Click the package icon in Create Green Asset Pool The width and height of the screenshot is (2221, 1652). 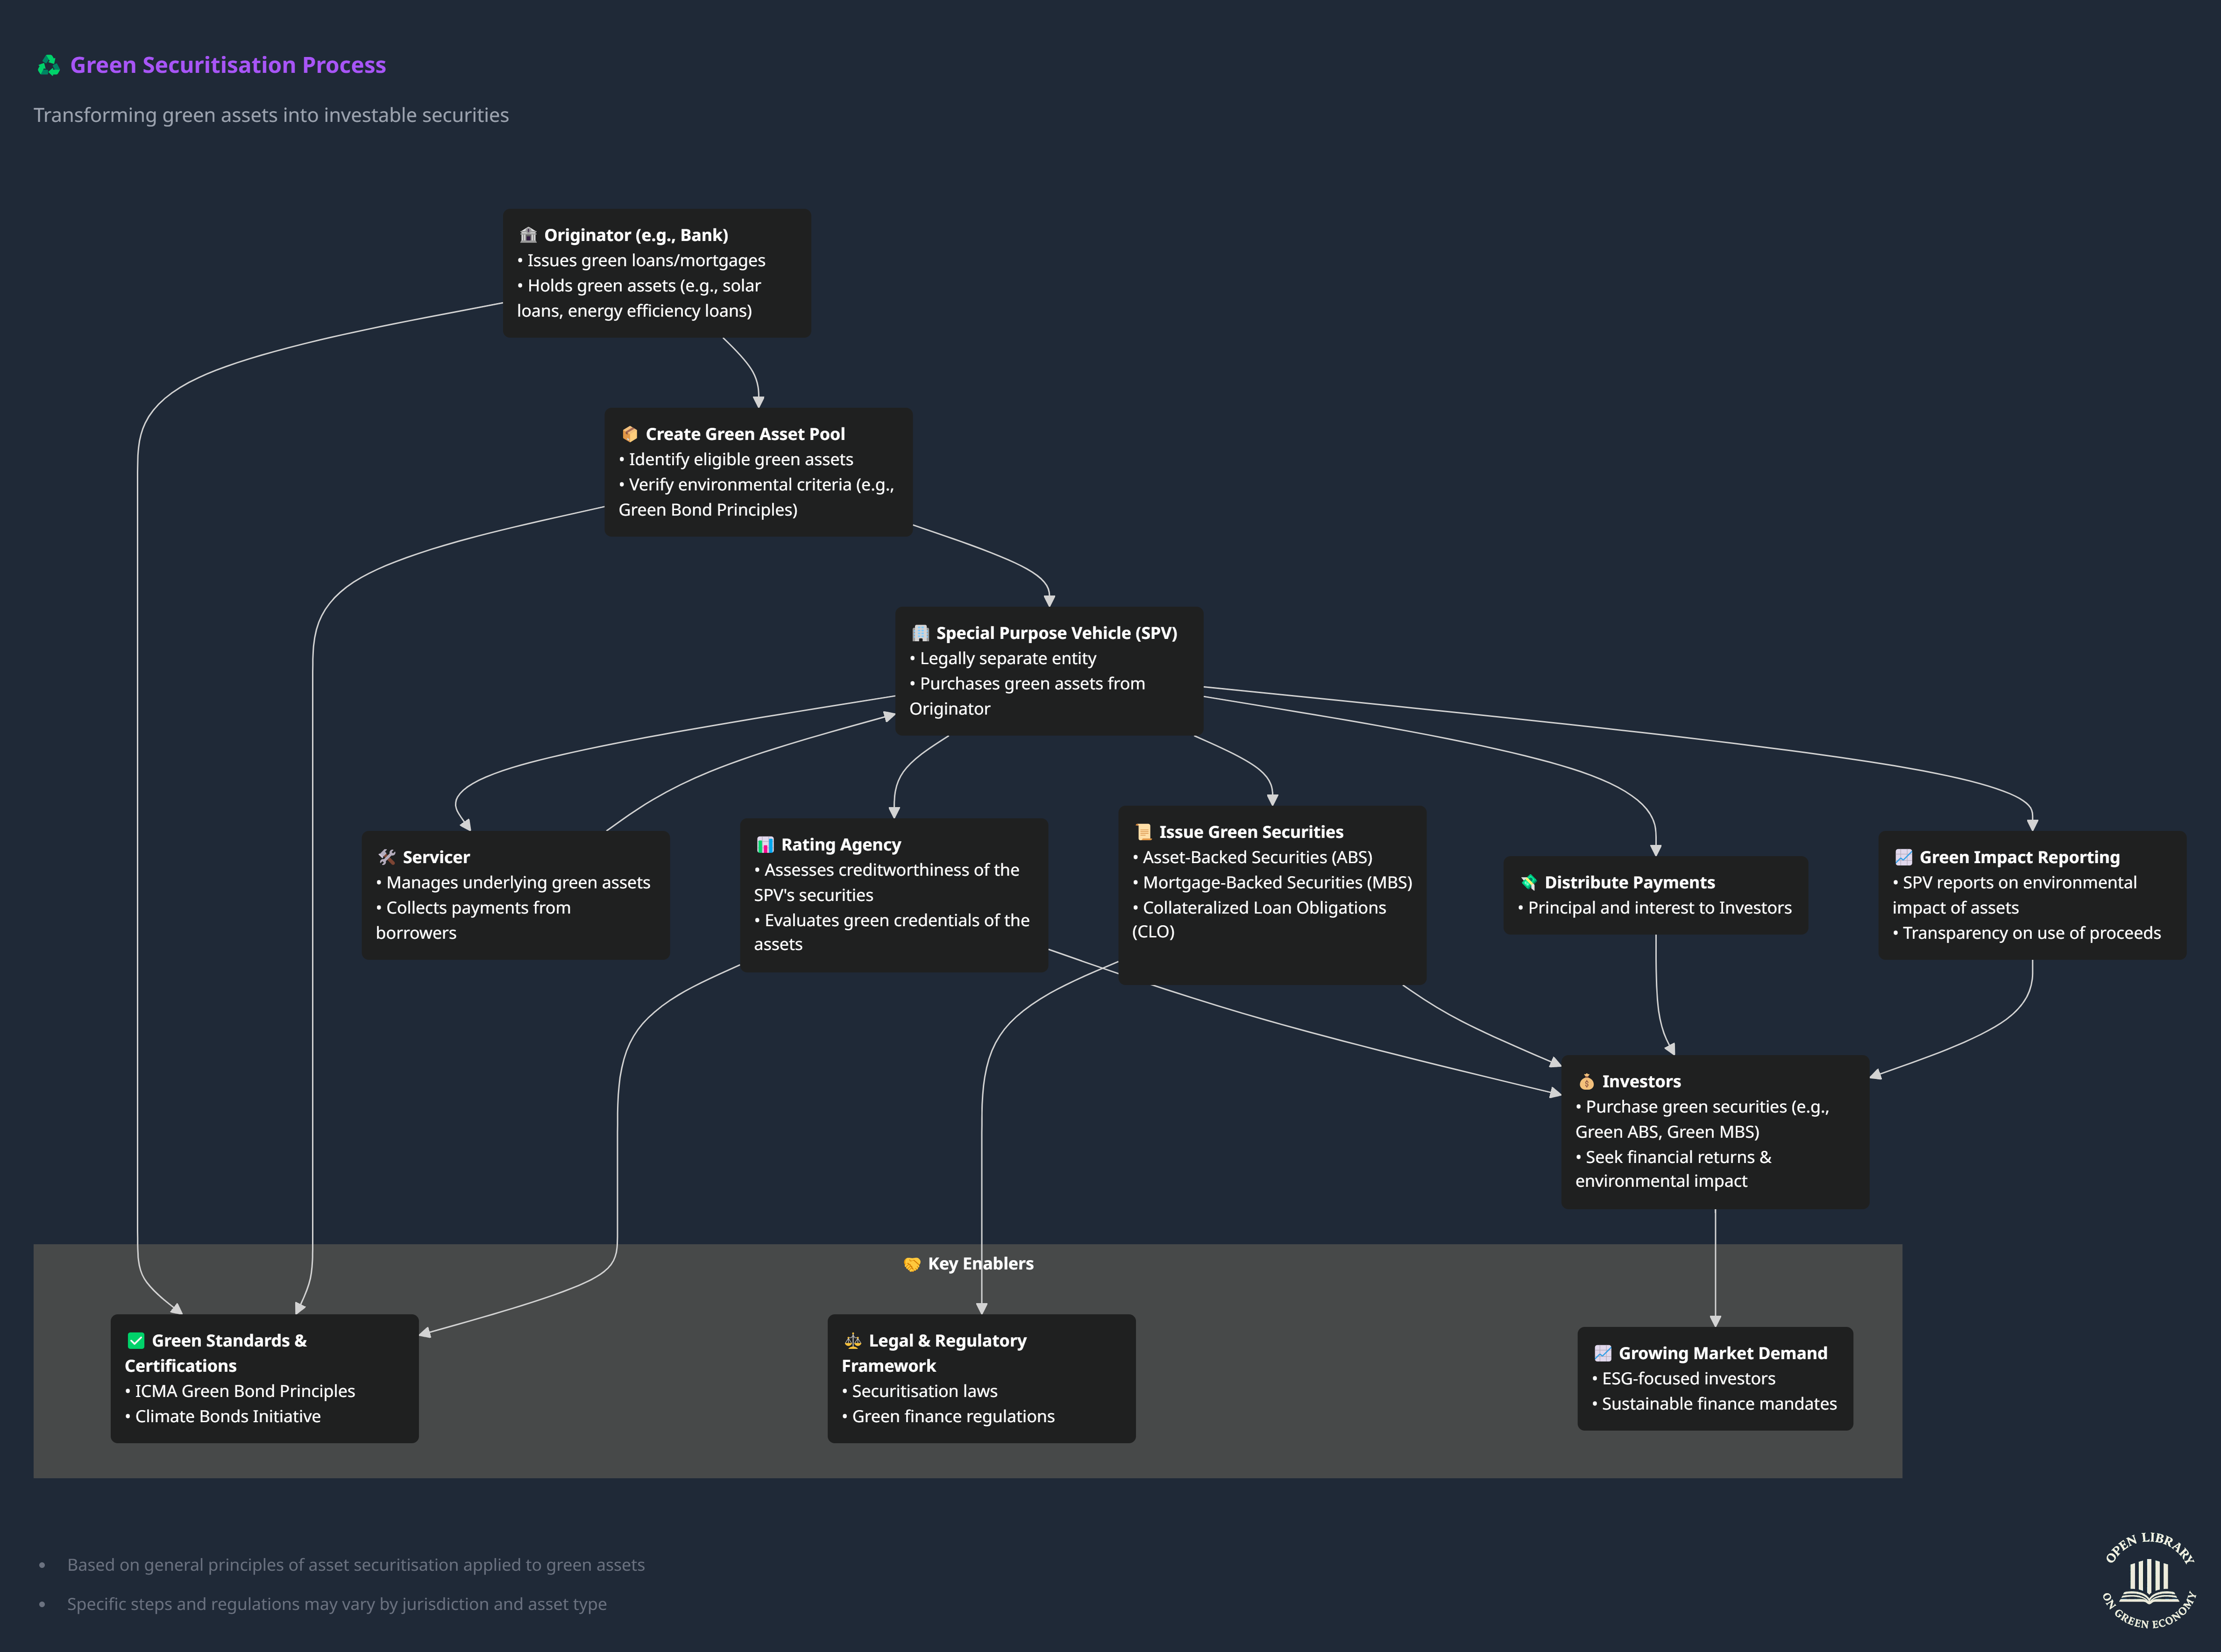(629, 435)
